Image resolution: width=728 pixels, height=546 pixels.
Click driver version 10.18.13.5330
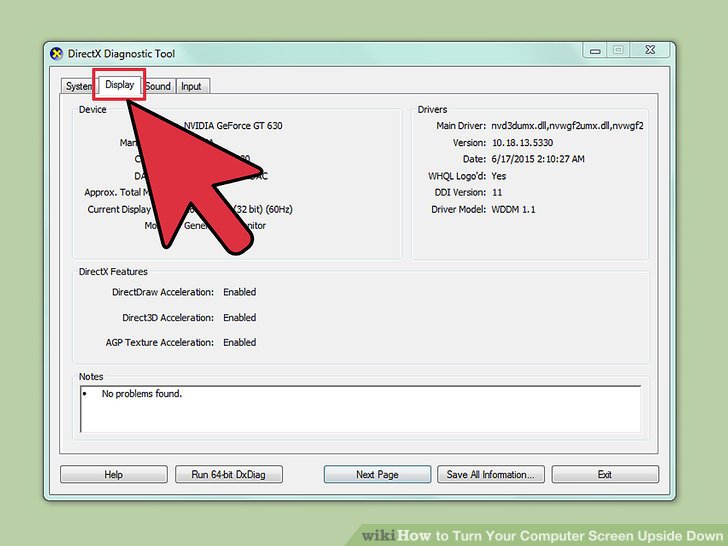pyautogui.click(x=522, y=143)
